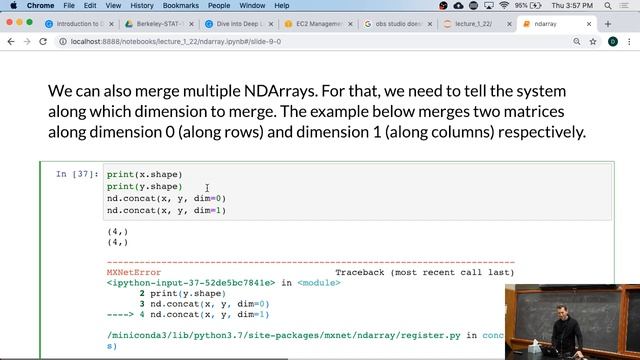Screen dimensions: 640x360
Task: Close the ndarray tab
Action: click(x=589, y=24)
